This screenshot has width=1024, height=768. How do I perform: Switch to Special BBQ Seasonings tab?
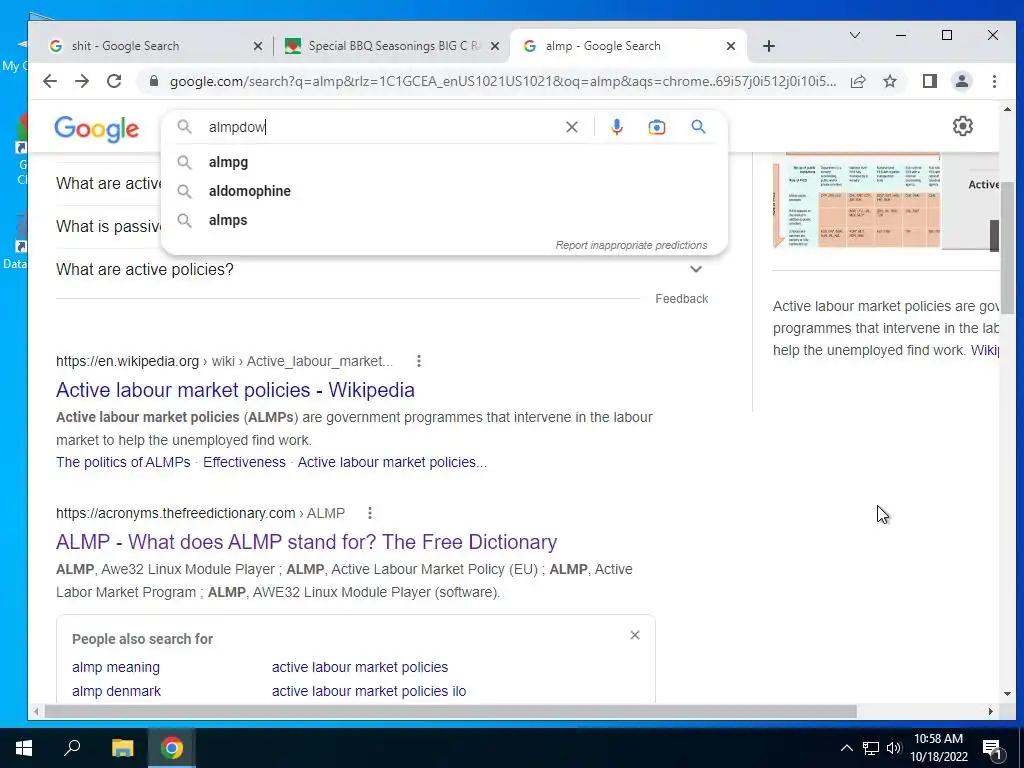click(392, 46)
